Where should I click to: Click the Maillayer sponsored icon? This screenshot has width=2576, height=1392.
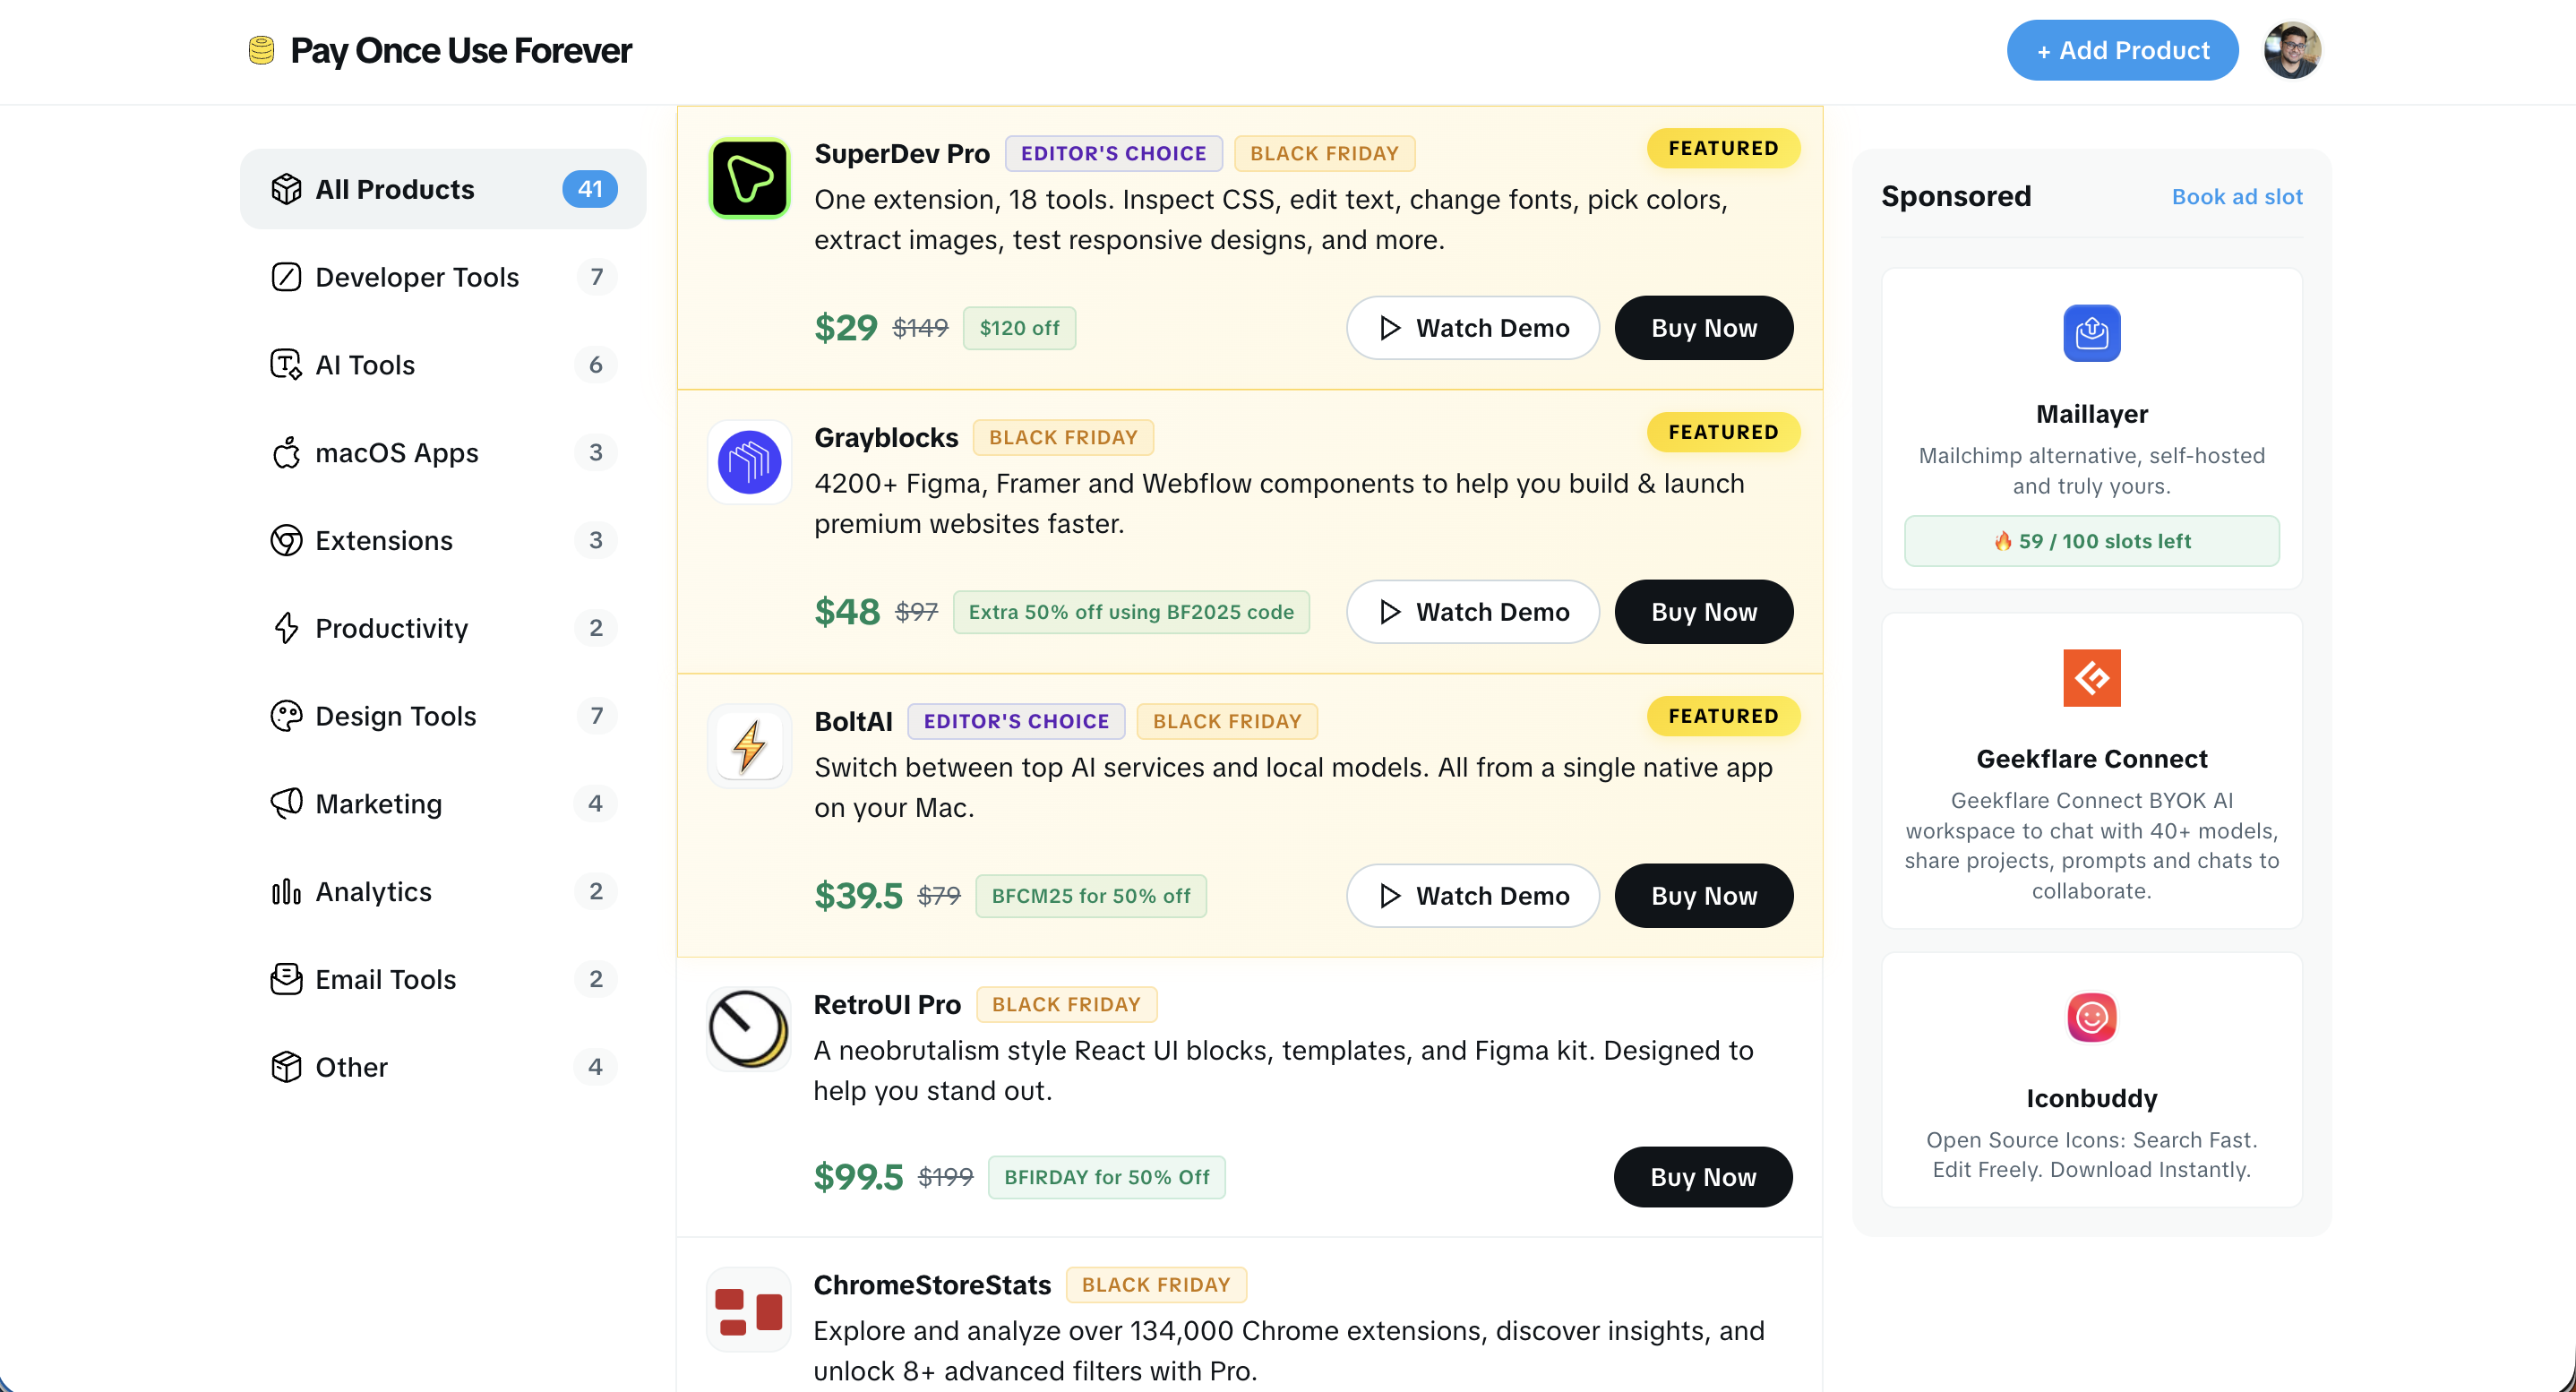(x=2092, y=333)
